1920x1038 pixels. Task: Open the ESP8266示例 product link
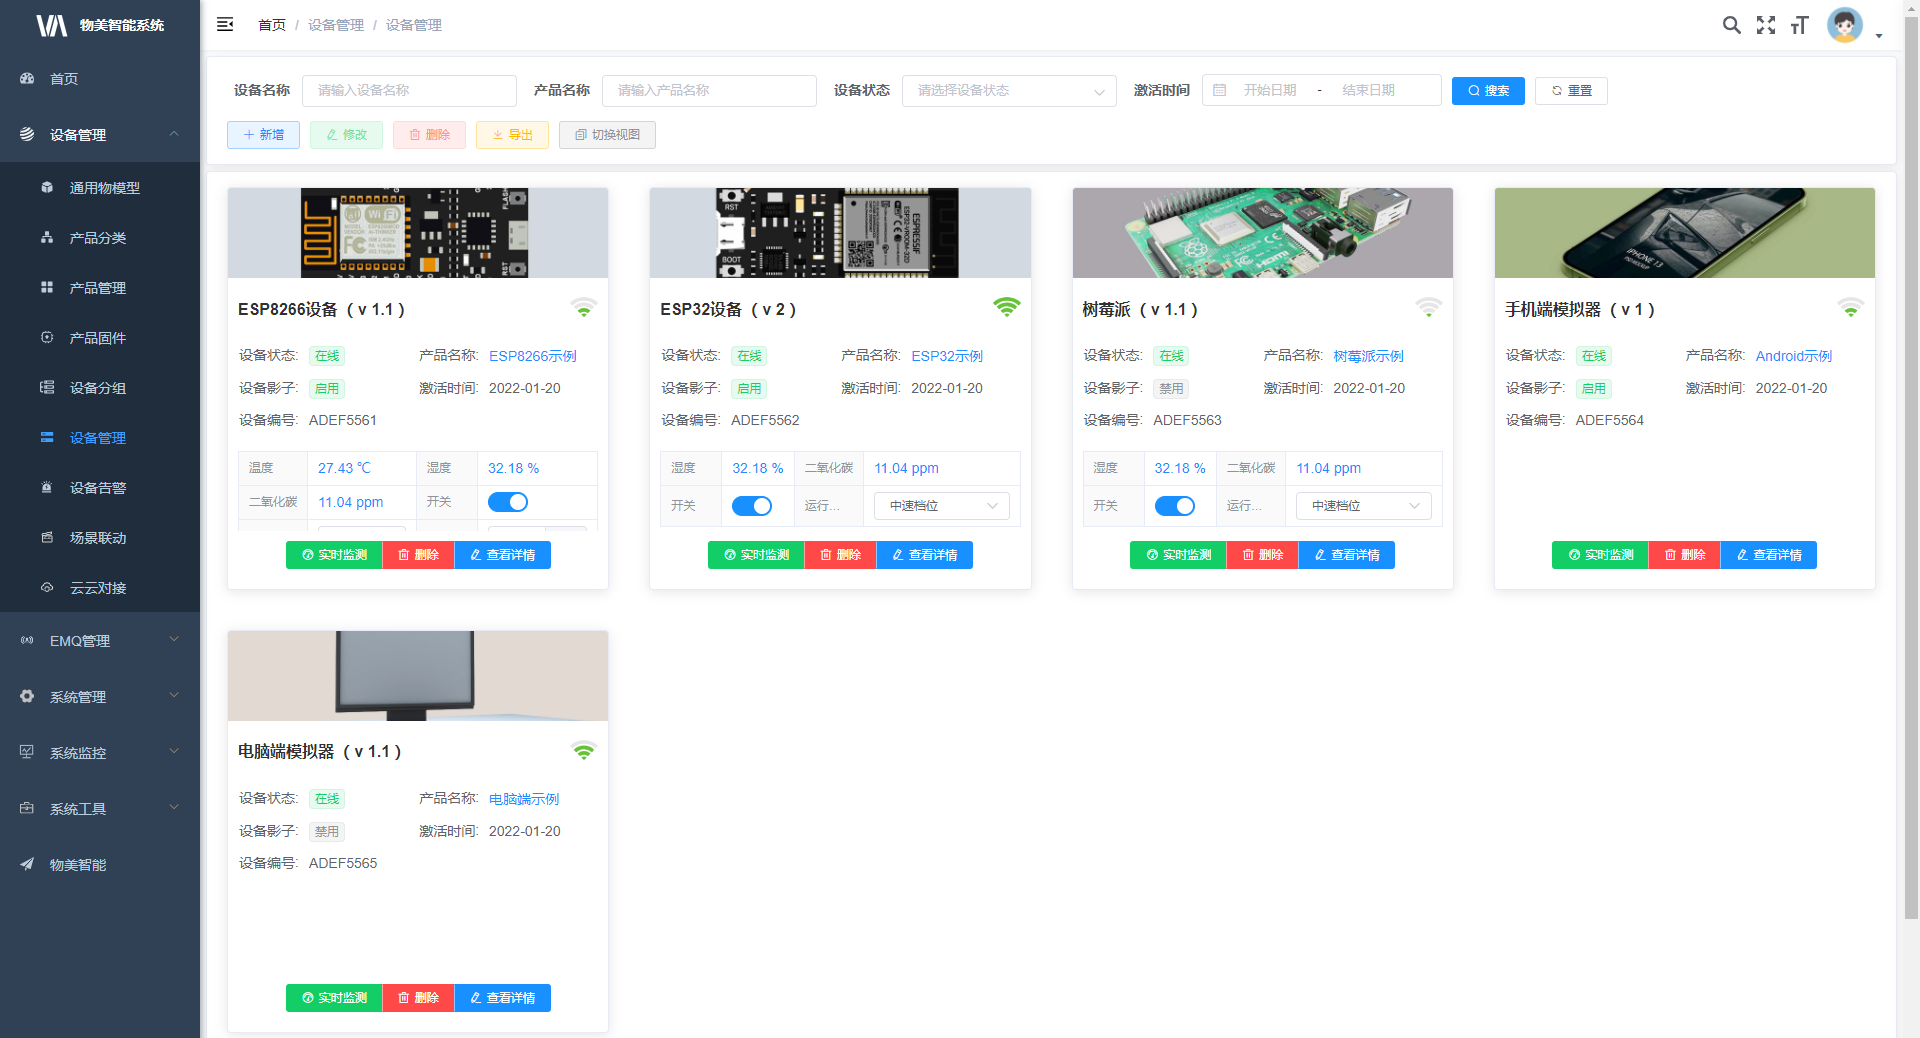[532, 356]
